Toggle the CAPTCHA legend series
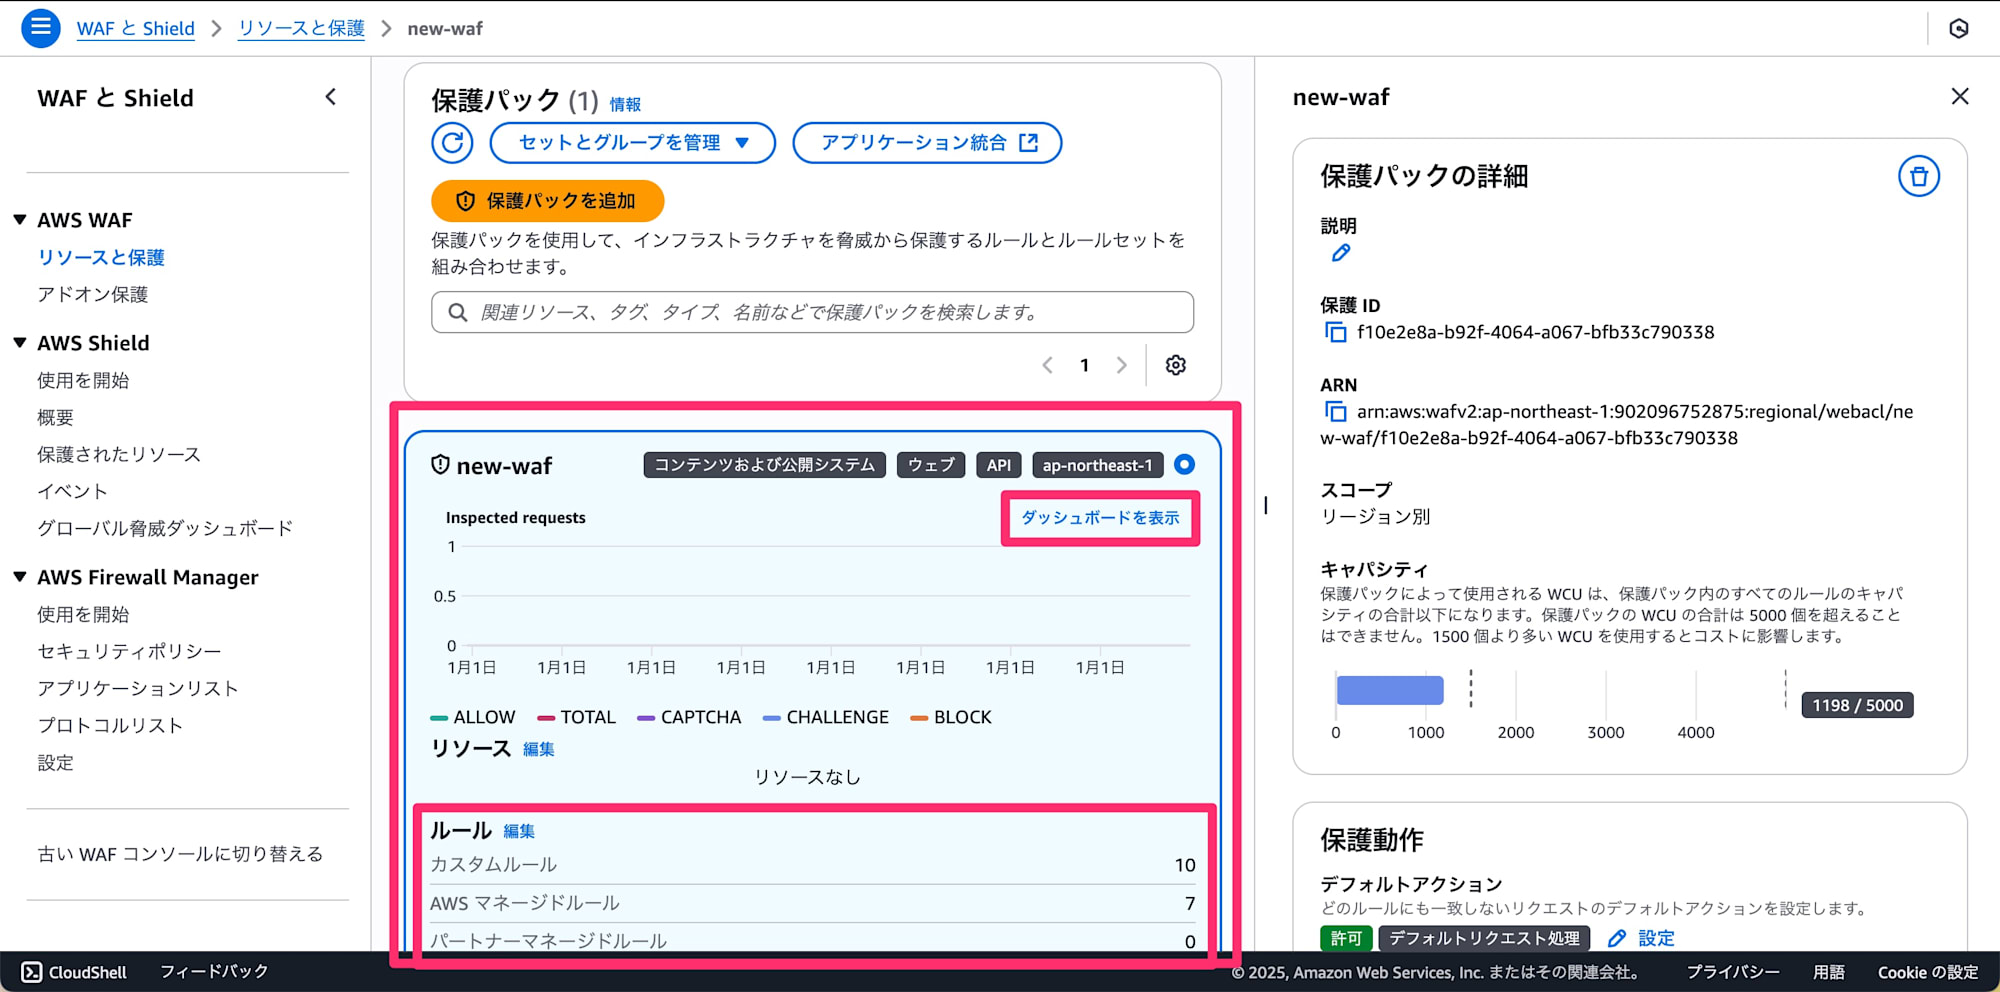Image resolution: width=2000 pixels, height=992 pixels. tap(689, 717)
